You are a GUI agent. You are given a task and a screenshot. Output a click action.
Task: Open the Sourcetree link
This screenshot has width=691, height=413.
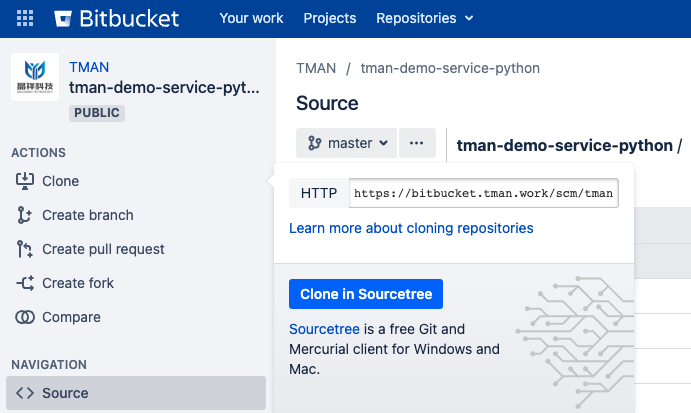click(x=324, y=329)
